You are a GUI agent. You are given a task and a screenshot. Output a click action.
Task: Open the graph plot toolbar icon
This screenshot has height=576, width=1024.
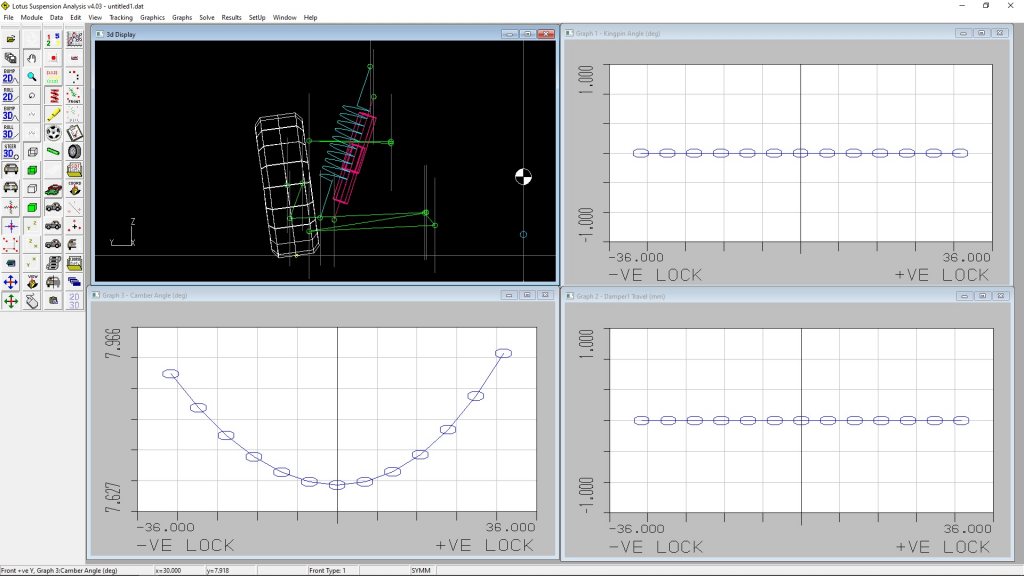pyautogui.click(x=74, y=39)
